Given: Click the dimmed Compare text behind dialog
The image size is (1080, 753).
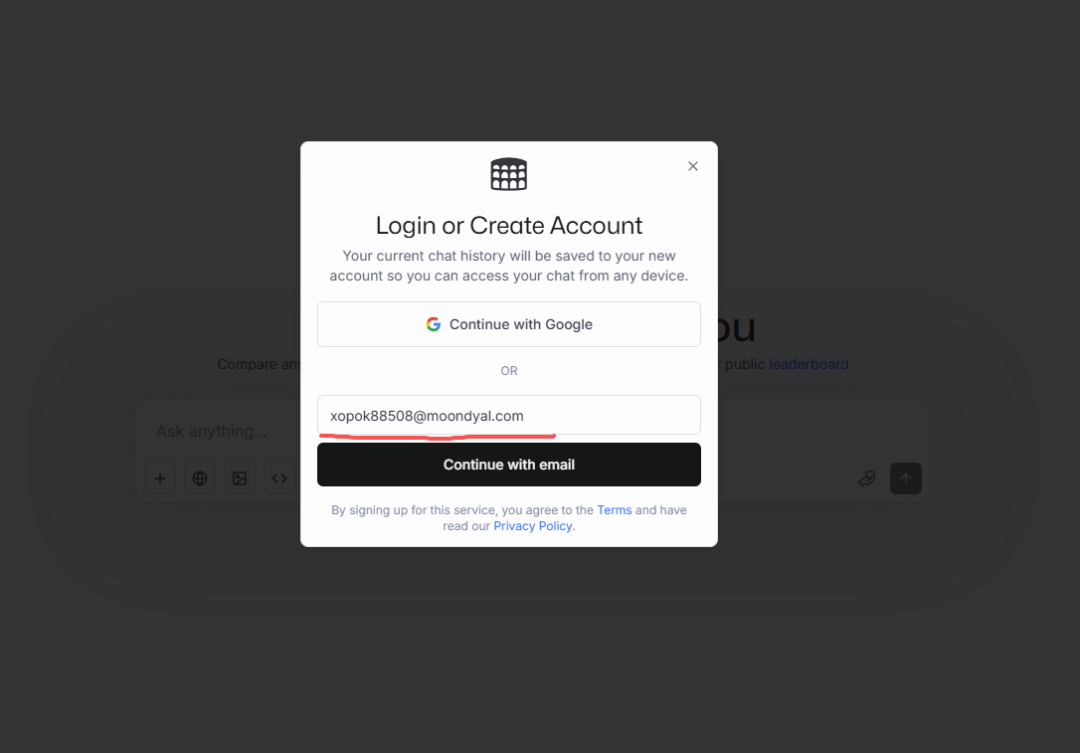Looking at the screenshot, I should click(259, 364).
